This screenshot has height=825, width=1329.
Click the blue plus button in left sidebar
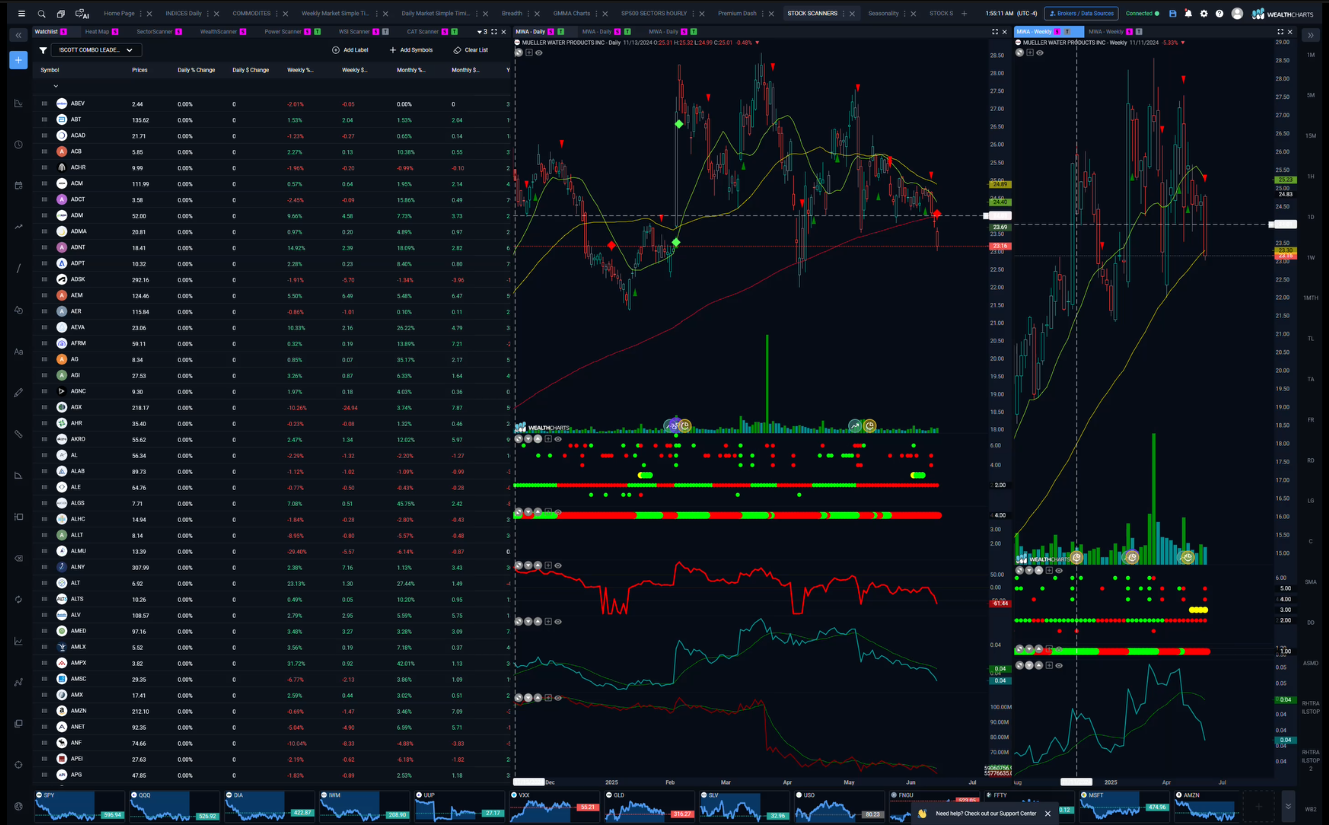[18, 60]
